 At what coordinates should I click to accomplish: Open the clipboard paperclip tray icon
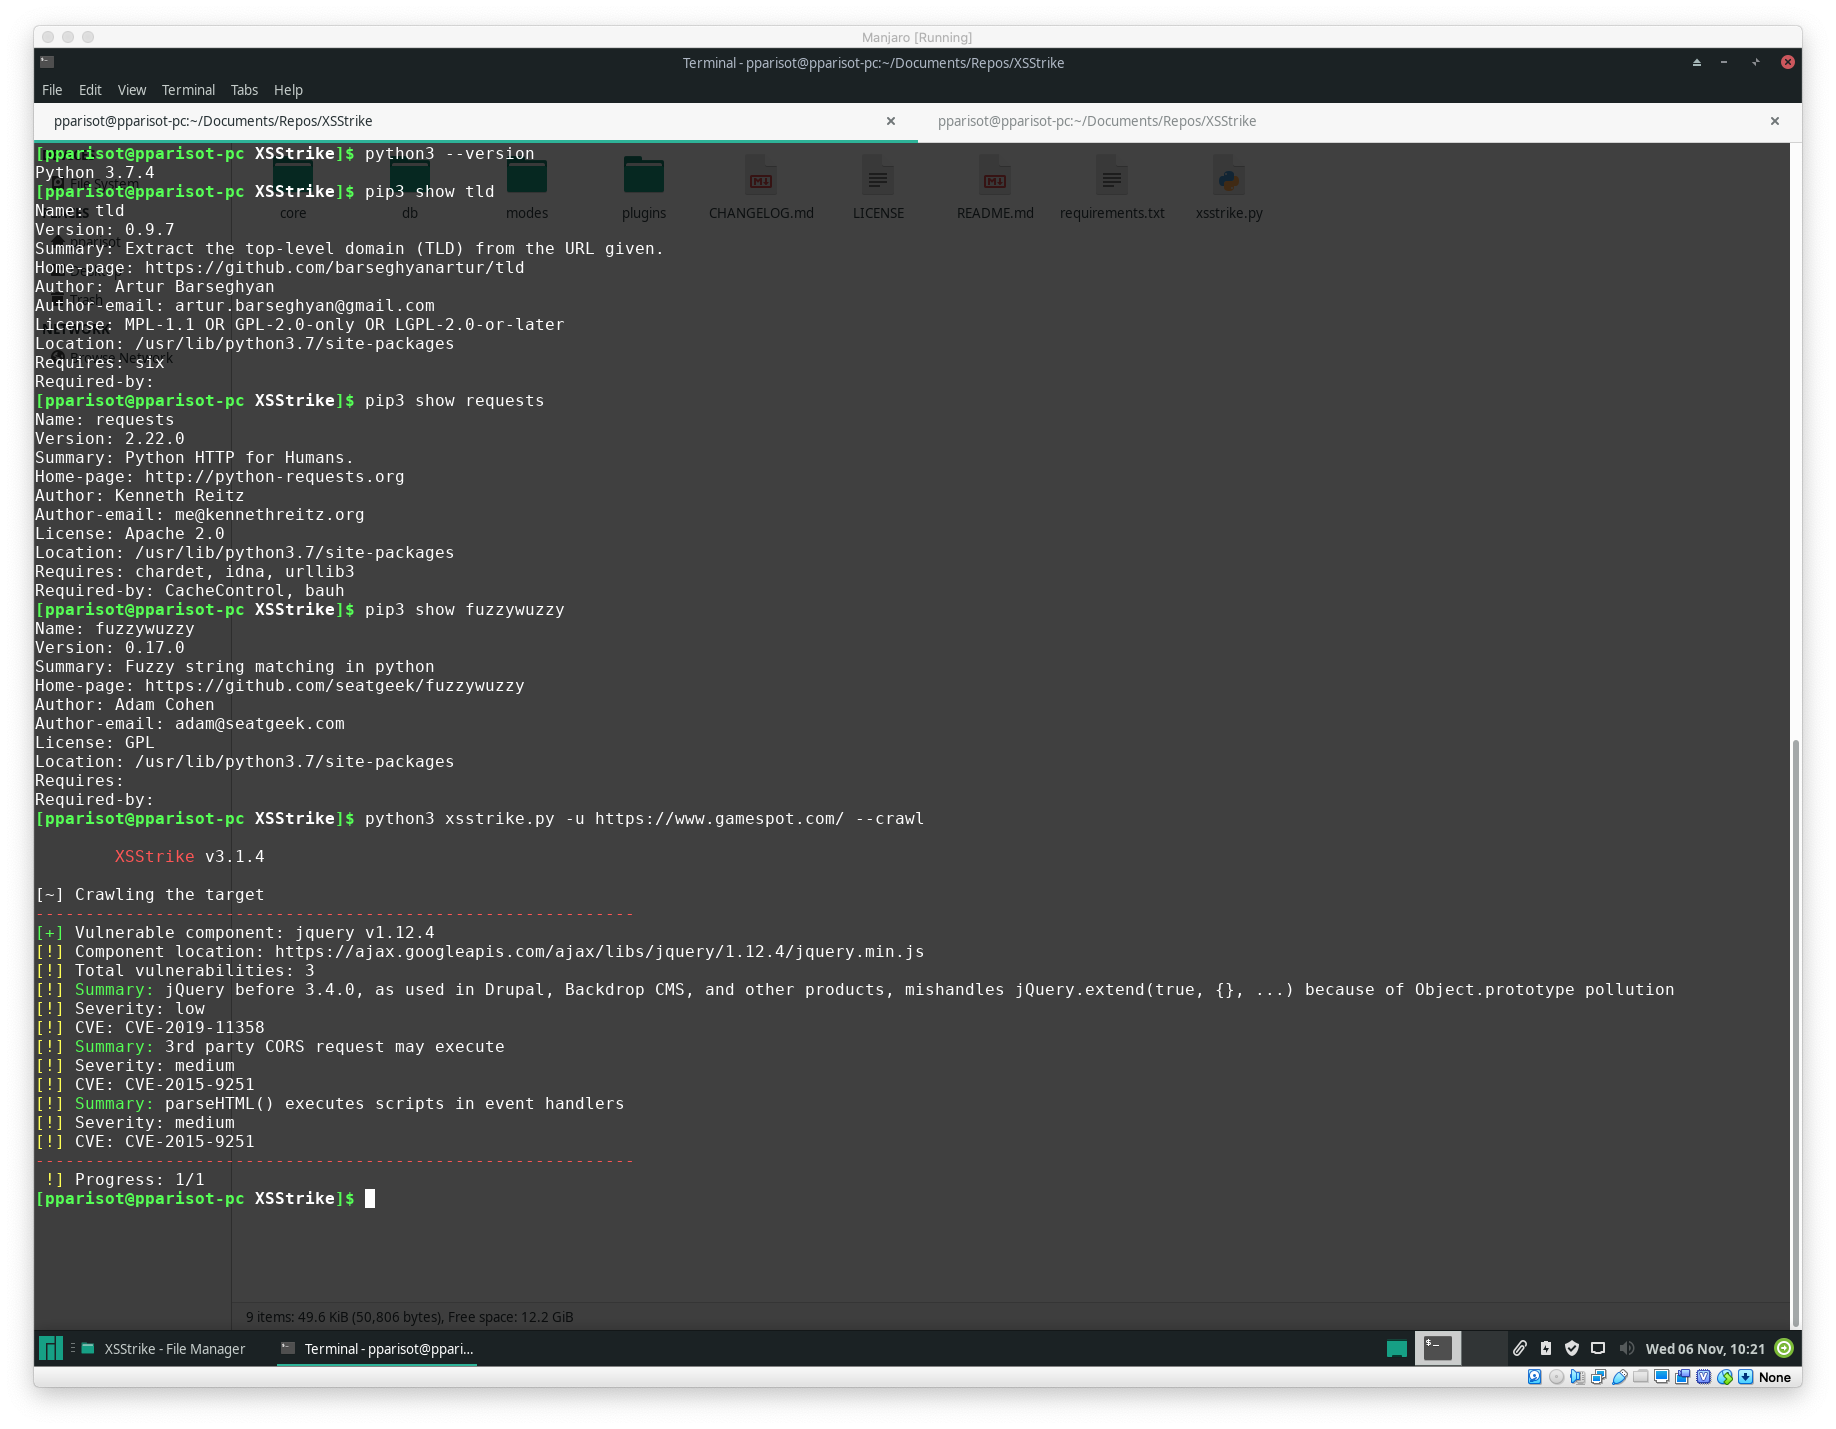pos(1520,1348)
